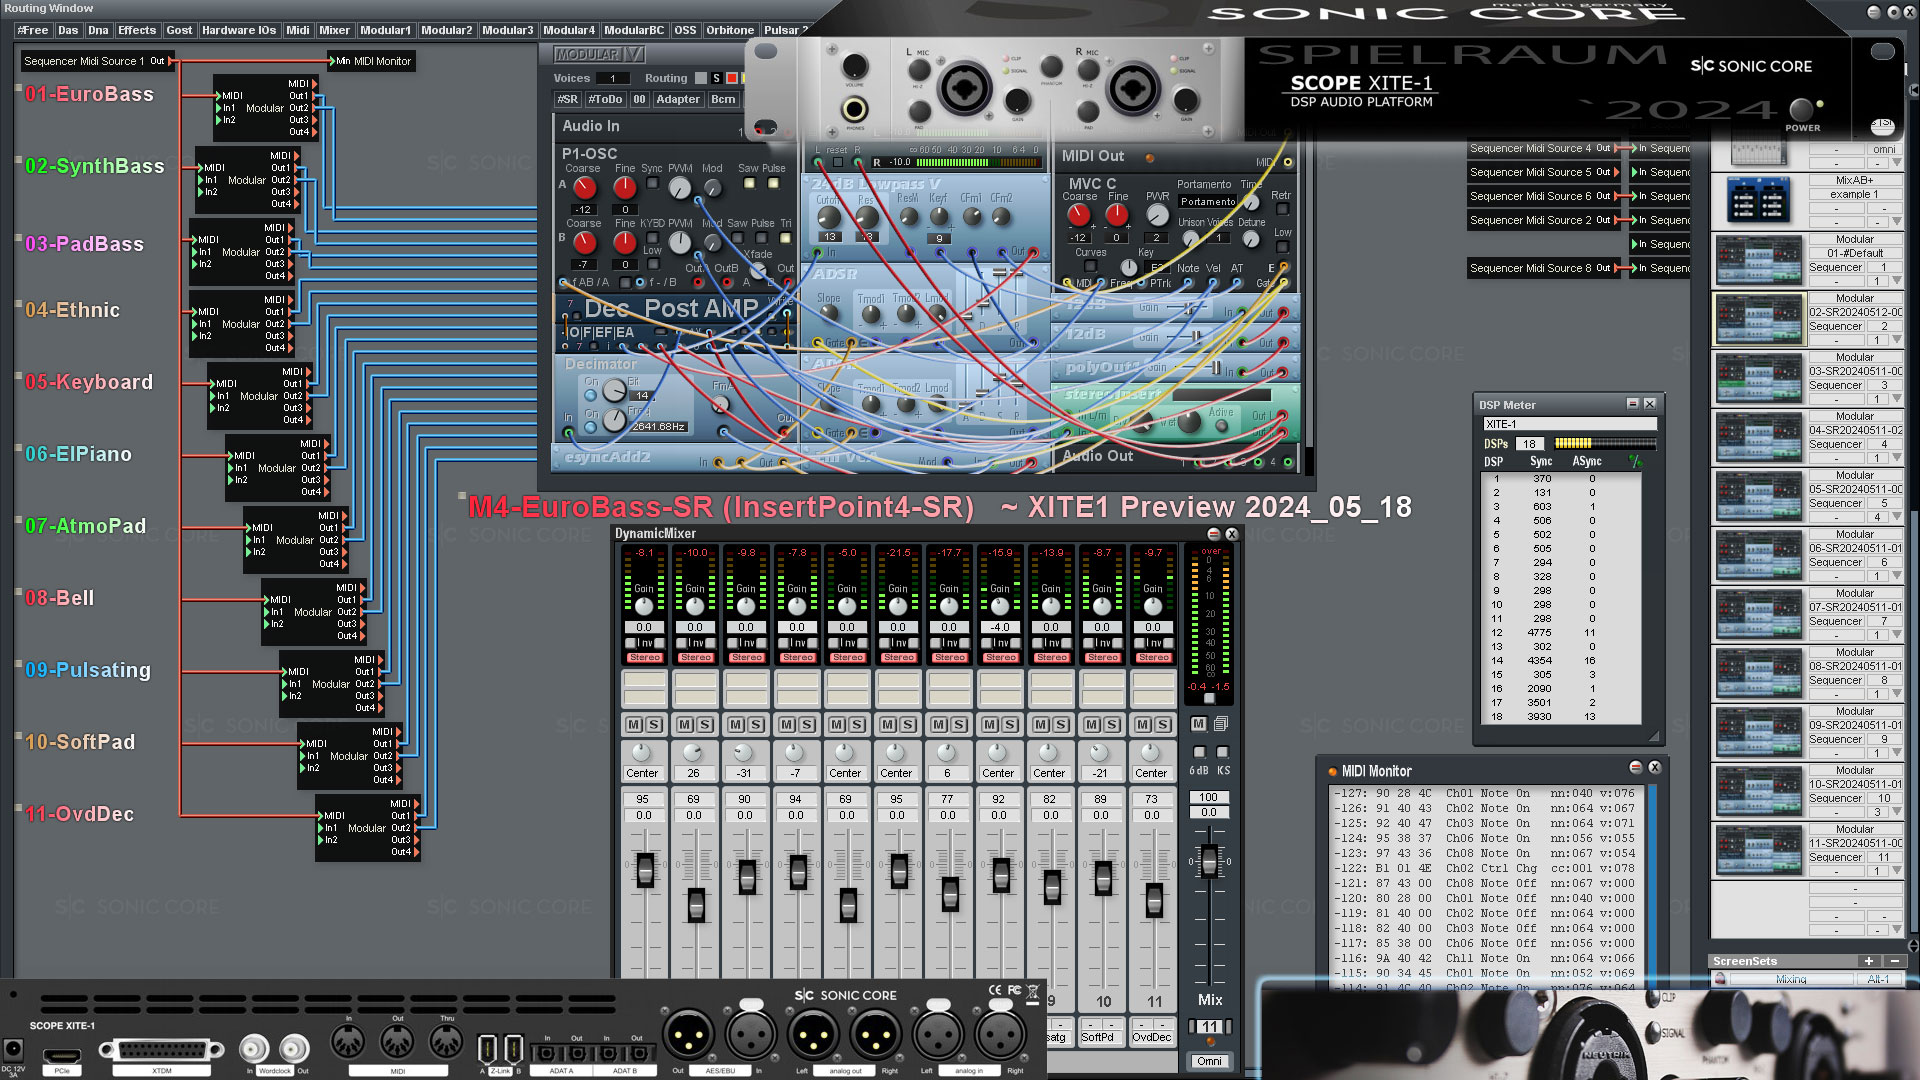Click the 01-EuroBass modular module block
Image resolution: width=1920 pixels, height=1080 pixels.
pos(265,107)
